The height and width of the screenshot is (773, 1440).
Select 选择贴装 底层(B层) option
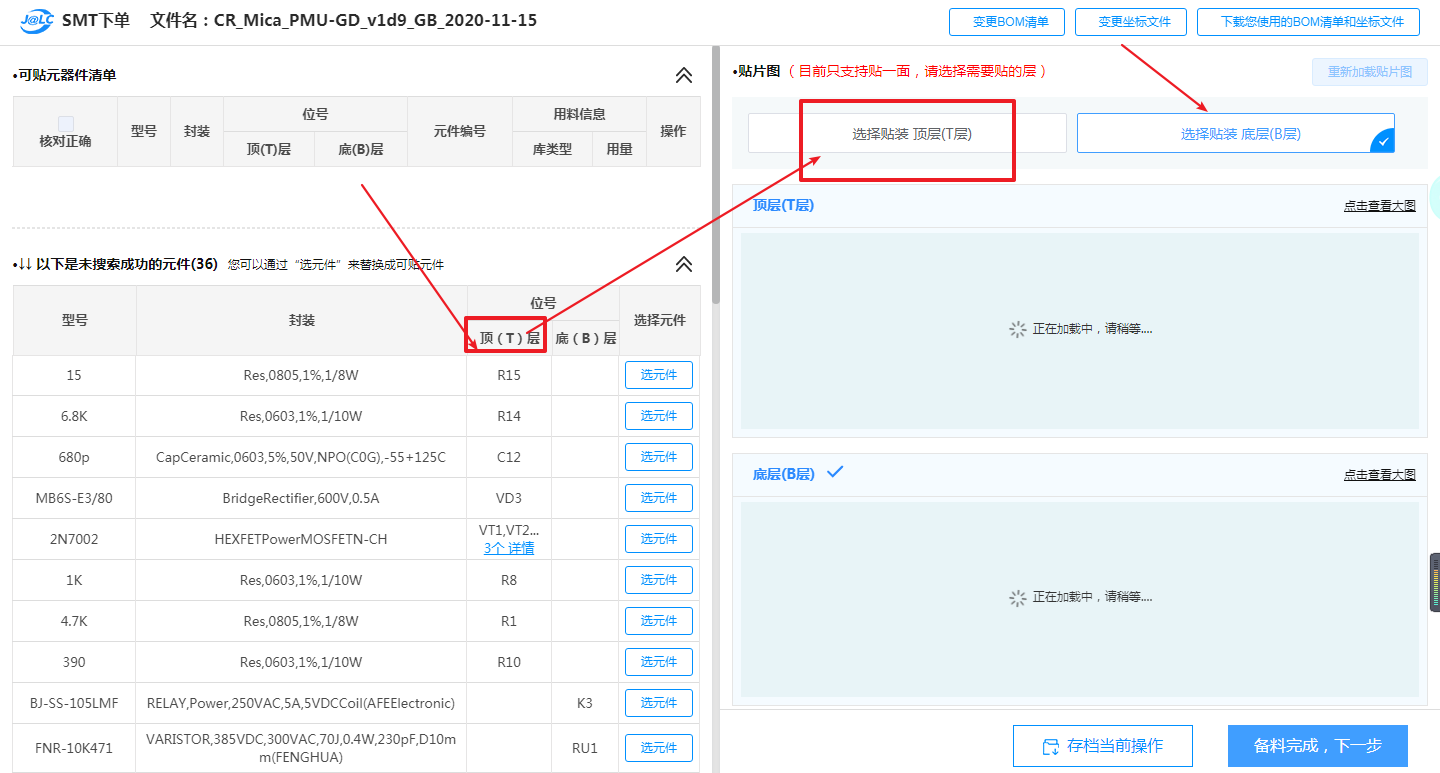pos(1235,133)
